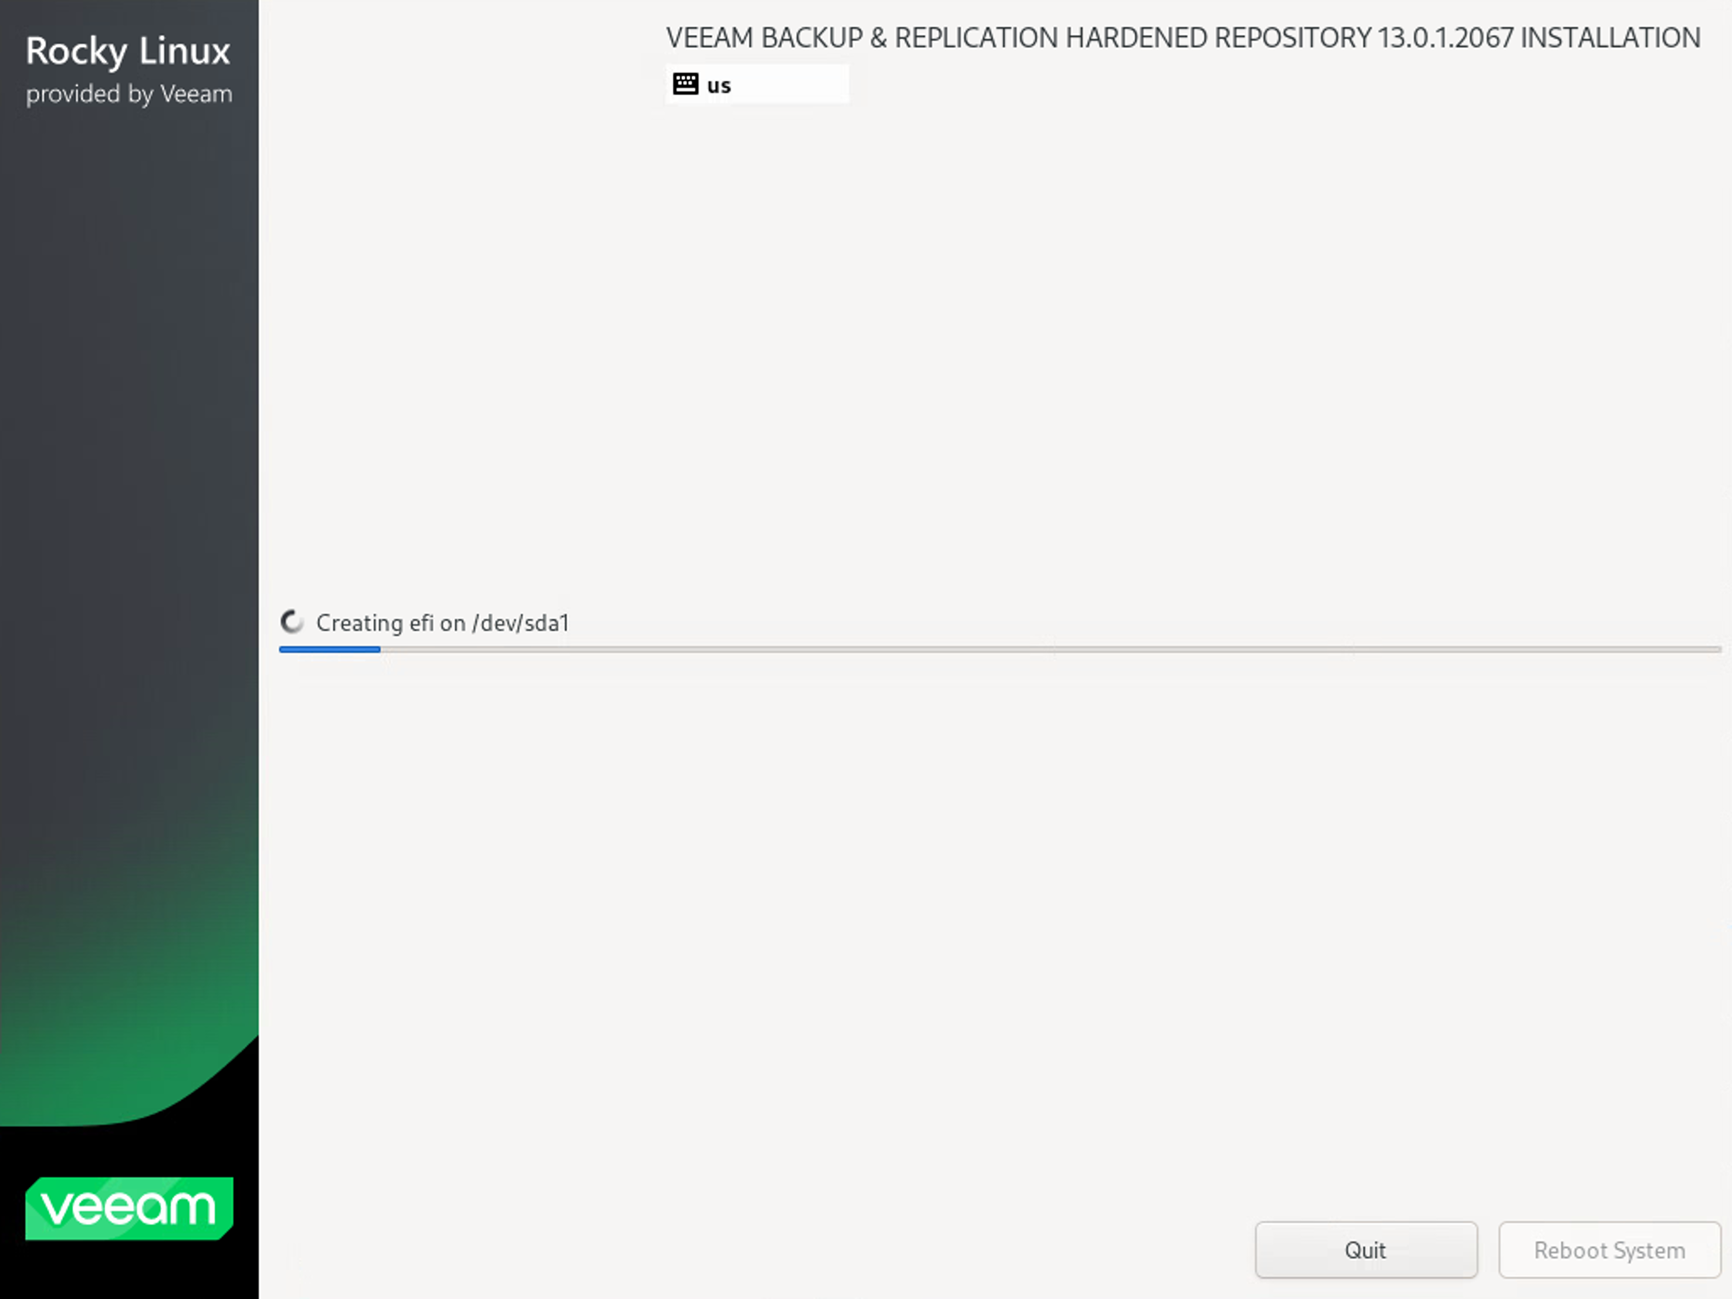Click the unfilled portion of the progress bar
Screen dimensions: 1732x1299
(1050, 649)
